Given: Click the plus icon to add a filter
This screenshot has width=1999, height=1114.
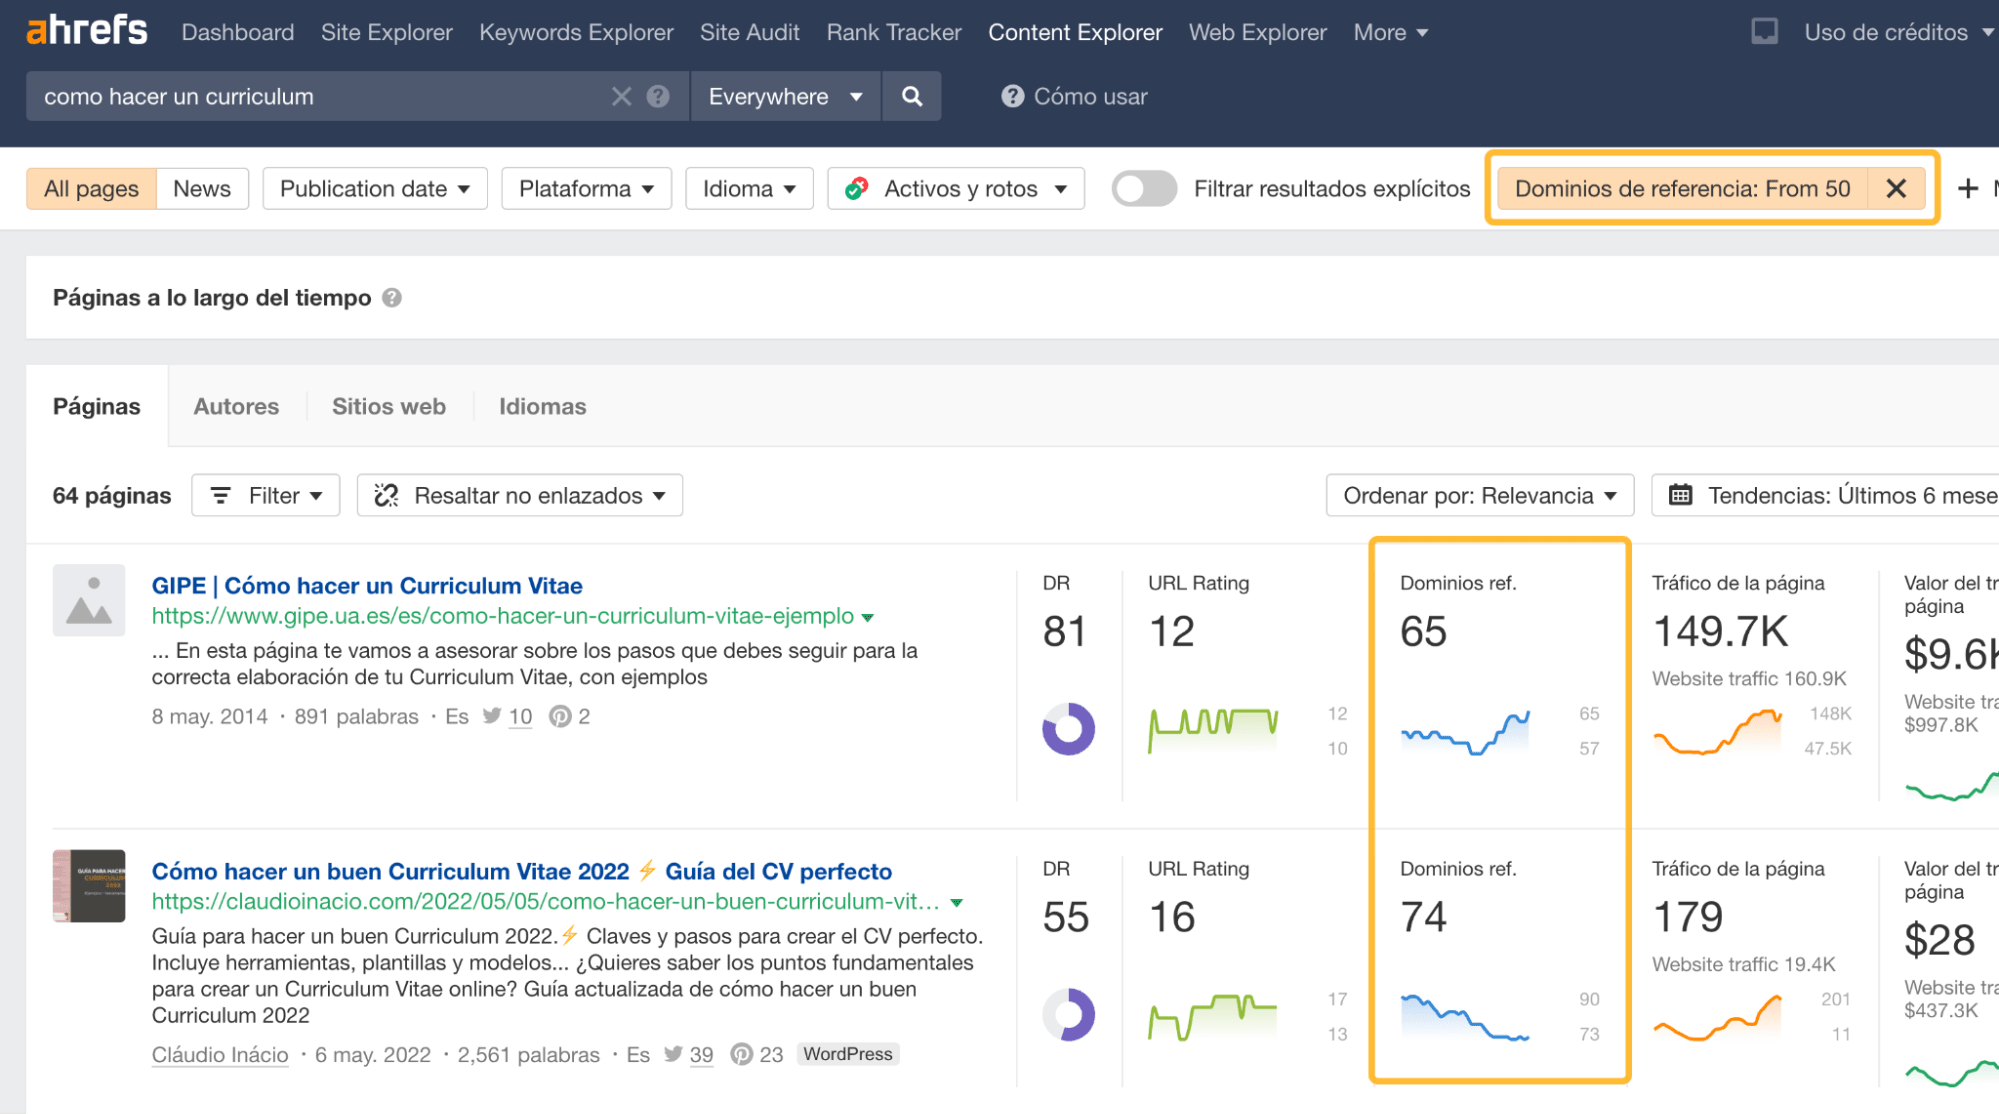Looking at the screenshot, I should coord(1967,188).
